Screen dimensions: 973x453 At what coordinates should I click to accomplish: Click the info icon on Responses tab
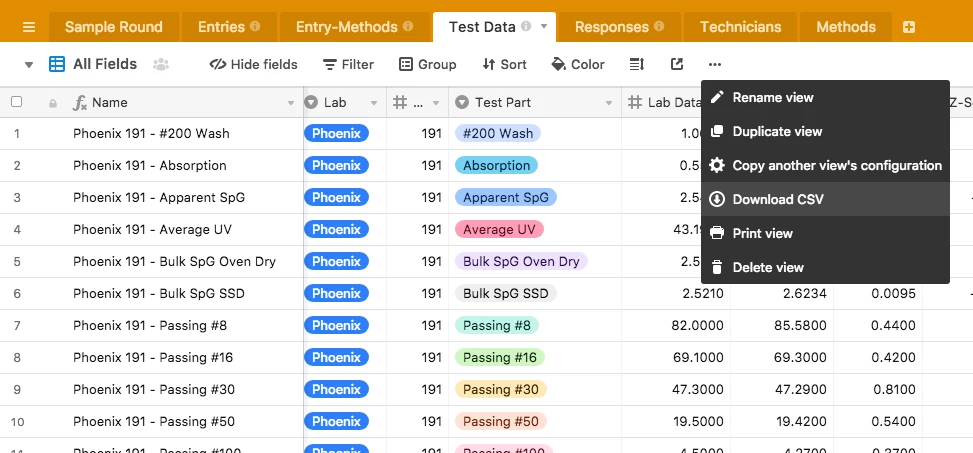click(659, 27)
